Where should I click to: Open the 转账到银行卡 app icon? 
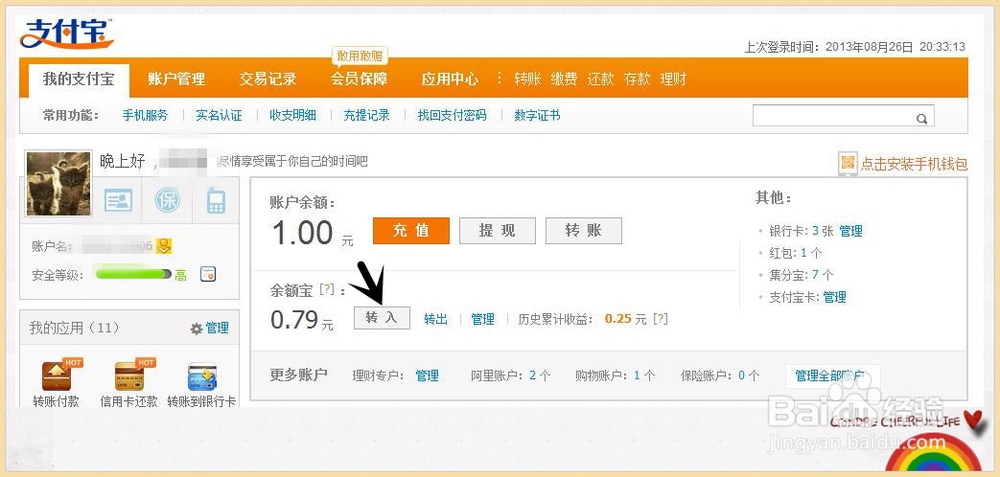tap(203, 377)
